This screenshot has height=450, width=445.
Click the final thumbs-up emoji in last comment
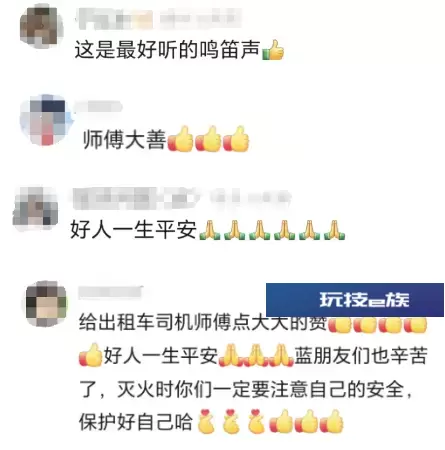tap(332, 421)
